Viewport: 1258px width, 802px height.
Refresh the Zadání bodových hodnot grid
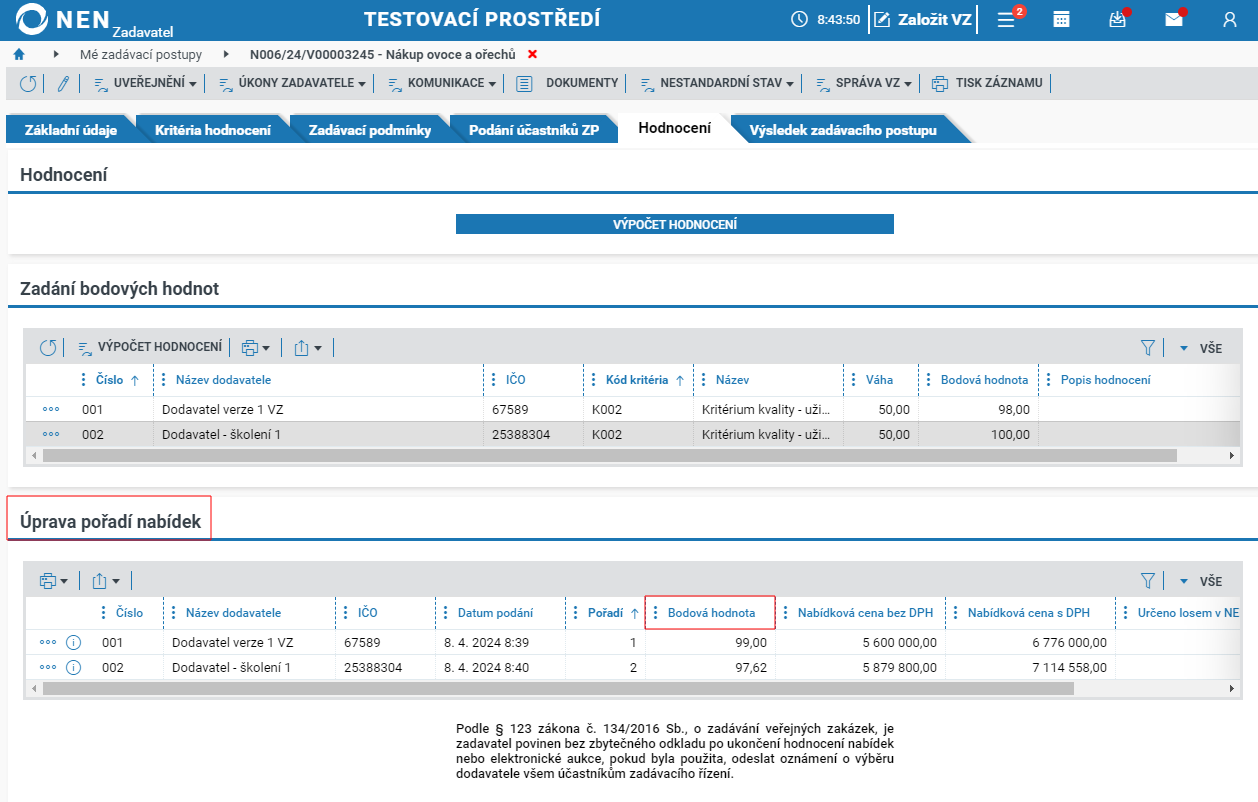(48, 348)
